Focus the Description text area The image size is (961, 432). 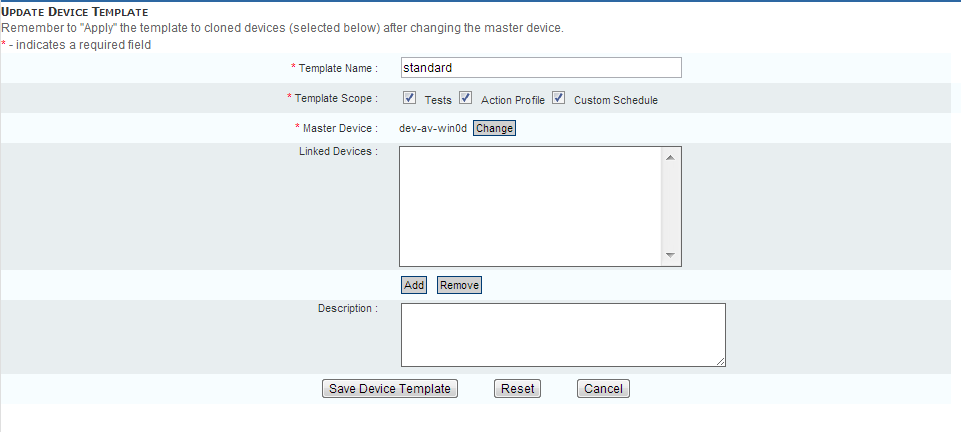[562, 335]
